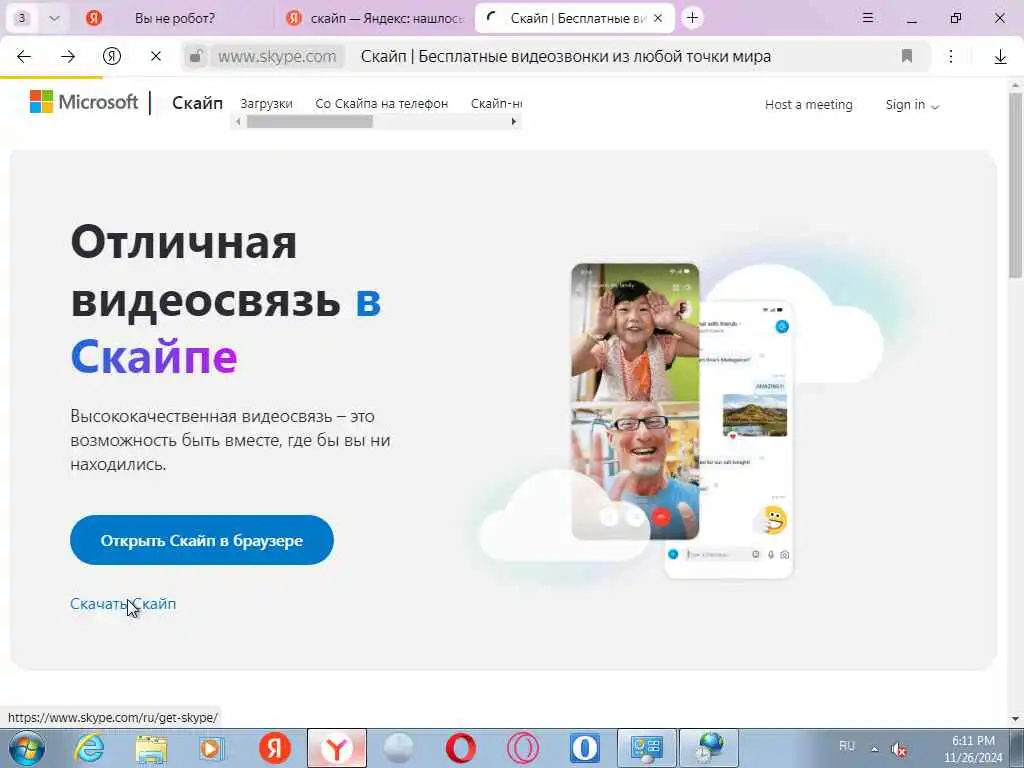Open the red Yandex Я taskbar icon
This screenshot has width=1024, height=768.
pyautogui.click(x=275, y=748)
